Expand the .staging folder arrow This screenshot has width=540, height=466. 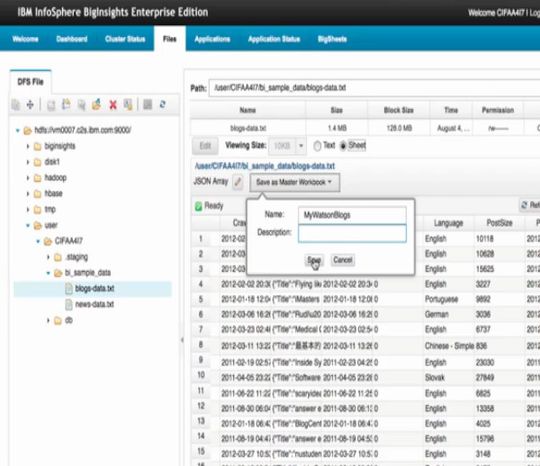48,257
